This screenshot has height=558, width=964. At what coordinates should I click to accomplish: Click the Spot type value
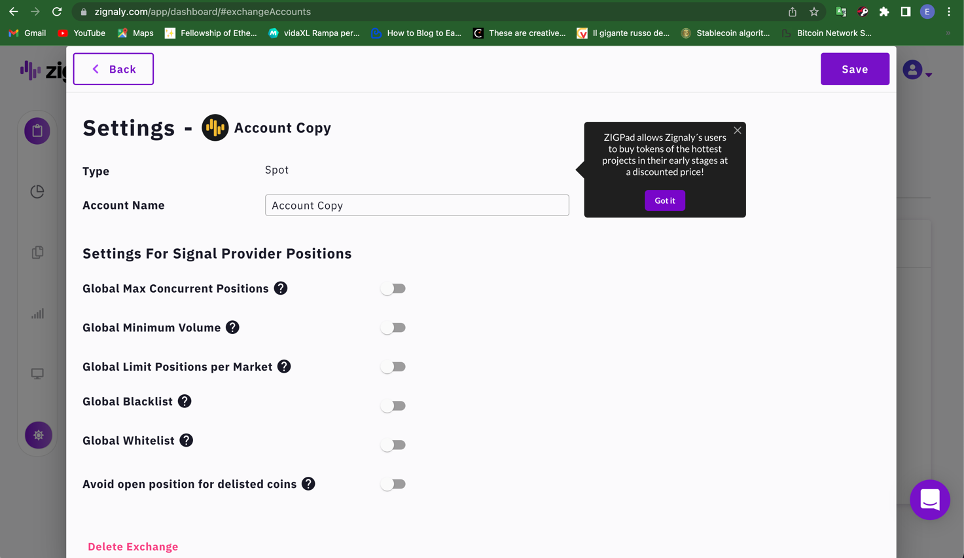coord(277,170)
